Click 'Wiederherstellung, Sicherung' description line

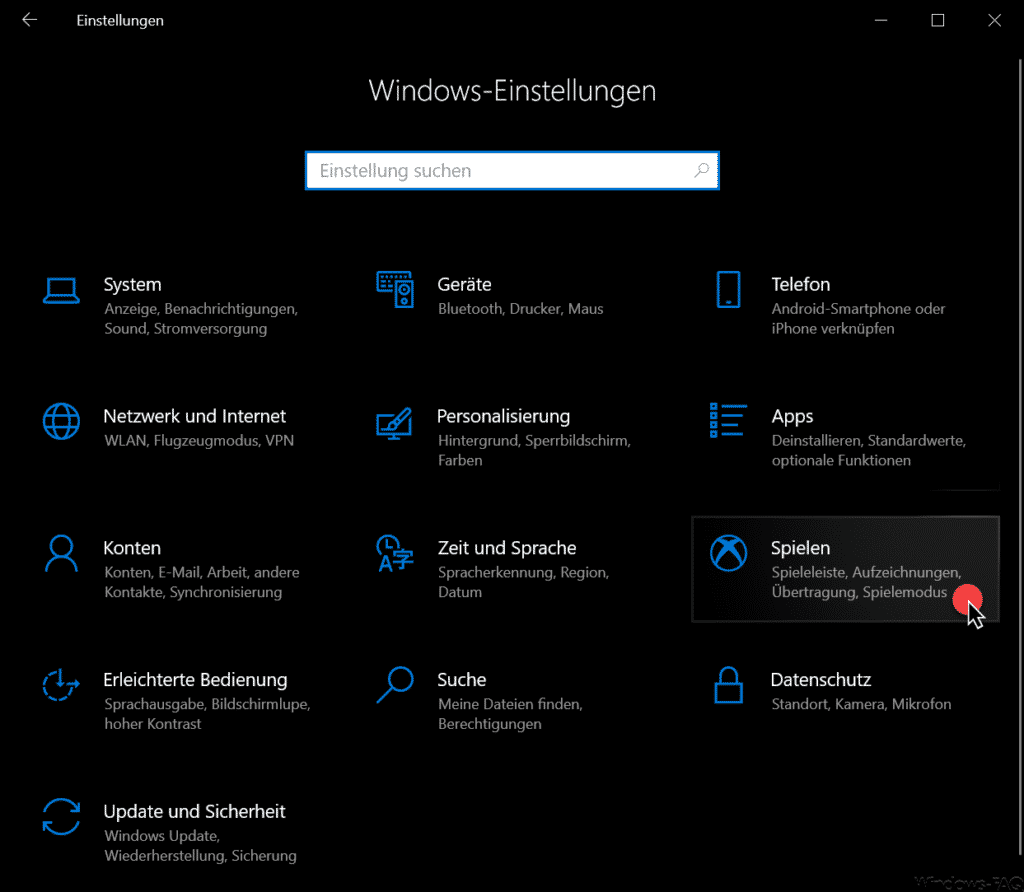[200, 856]
